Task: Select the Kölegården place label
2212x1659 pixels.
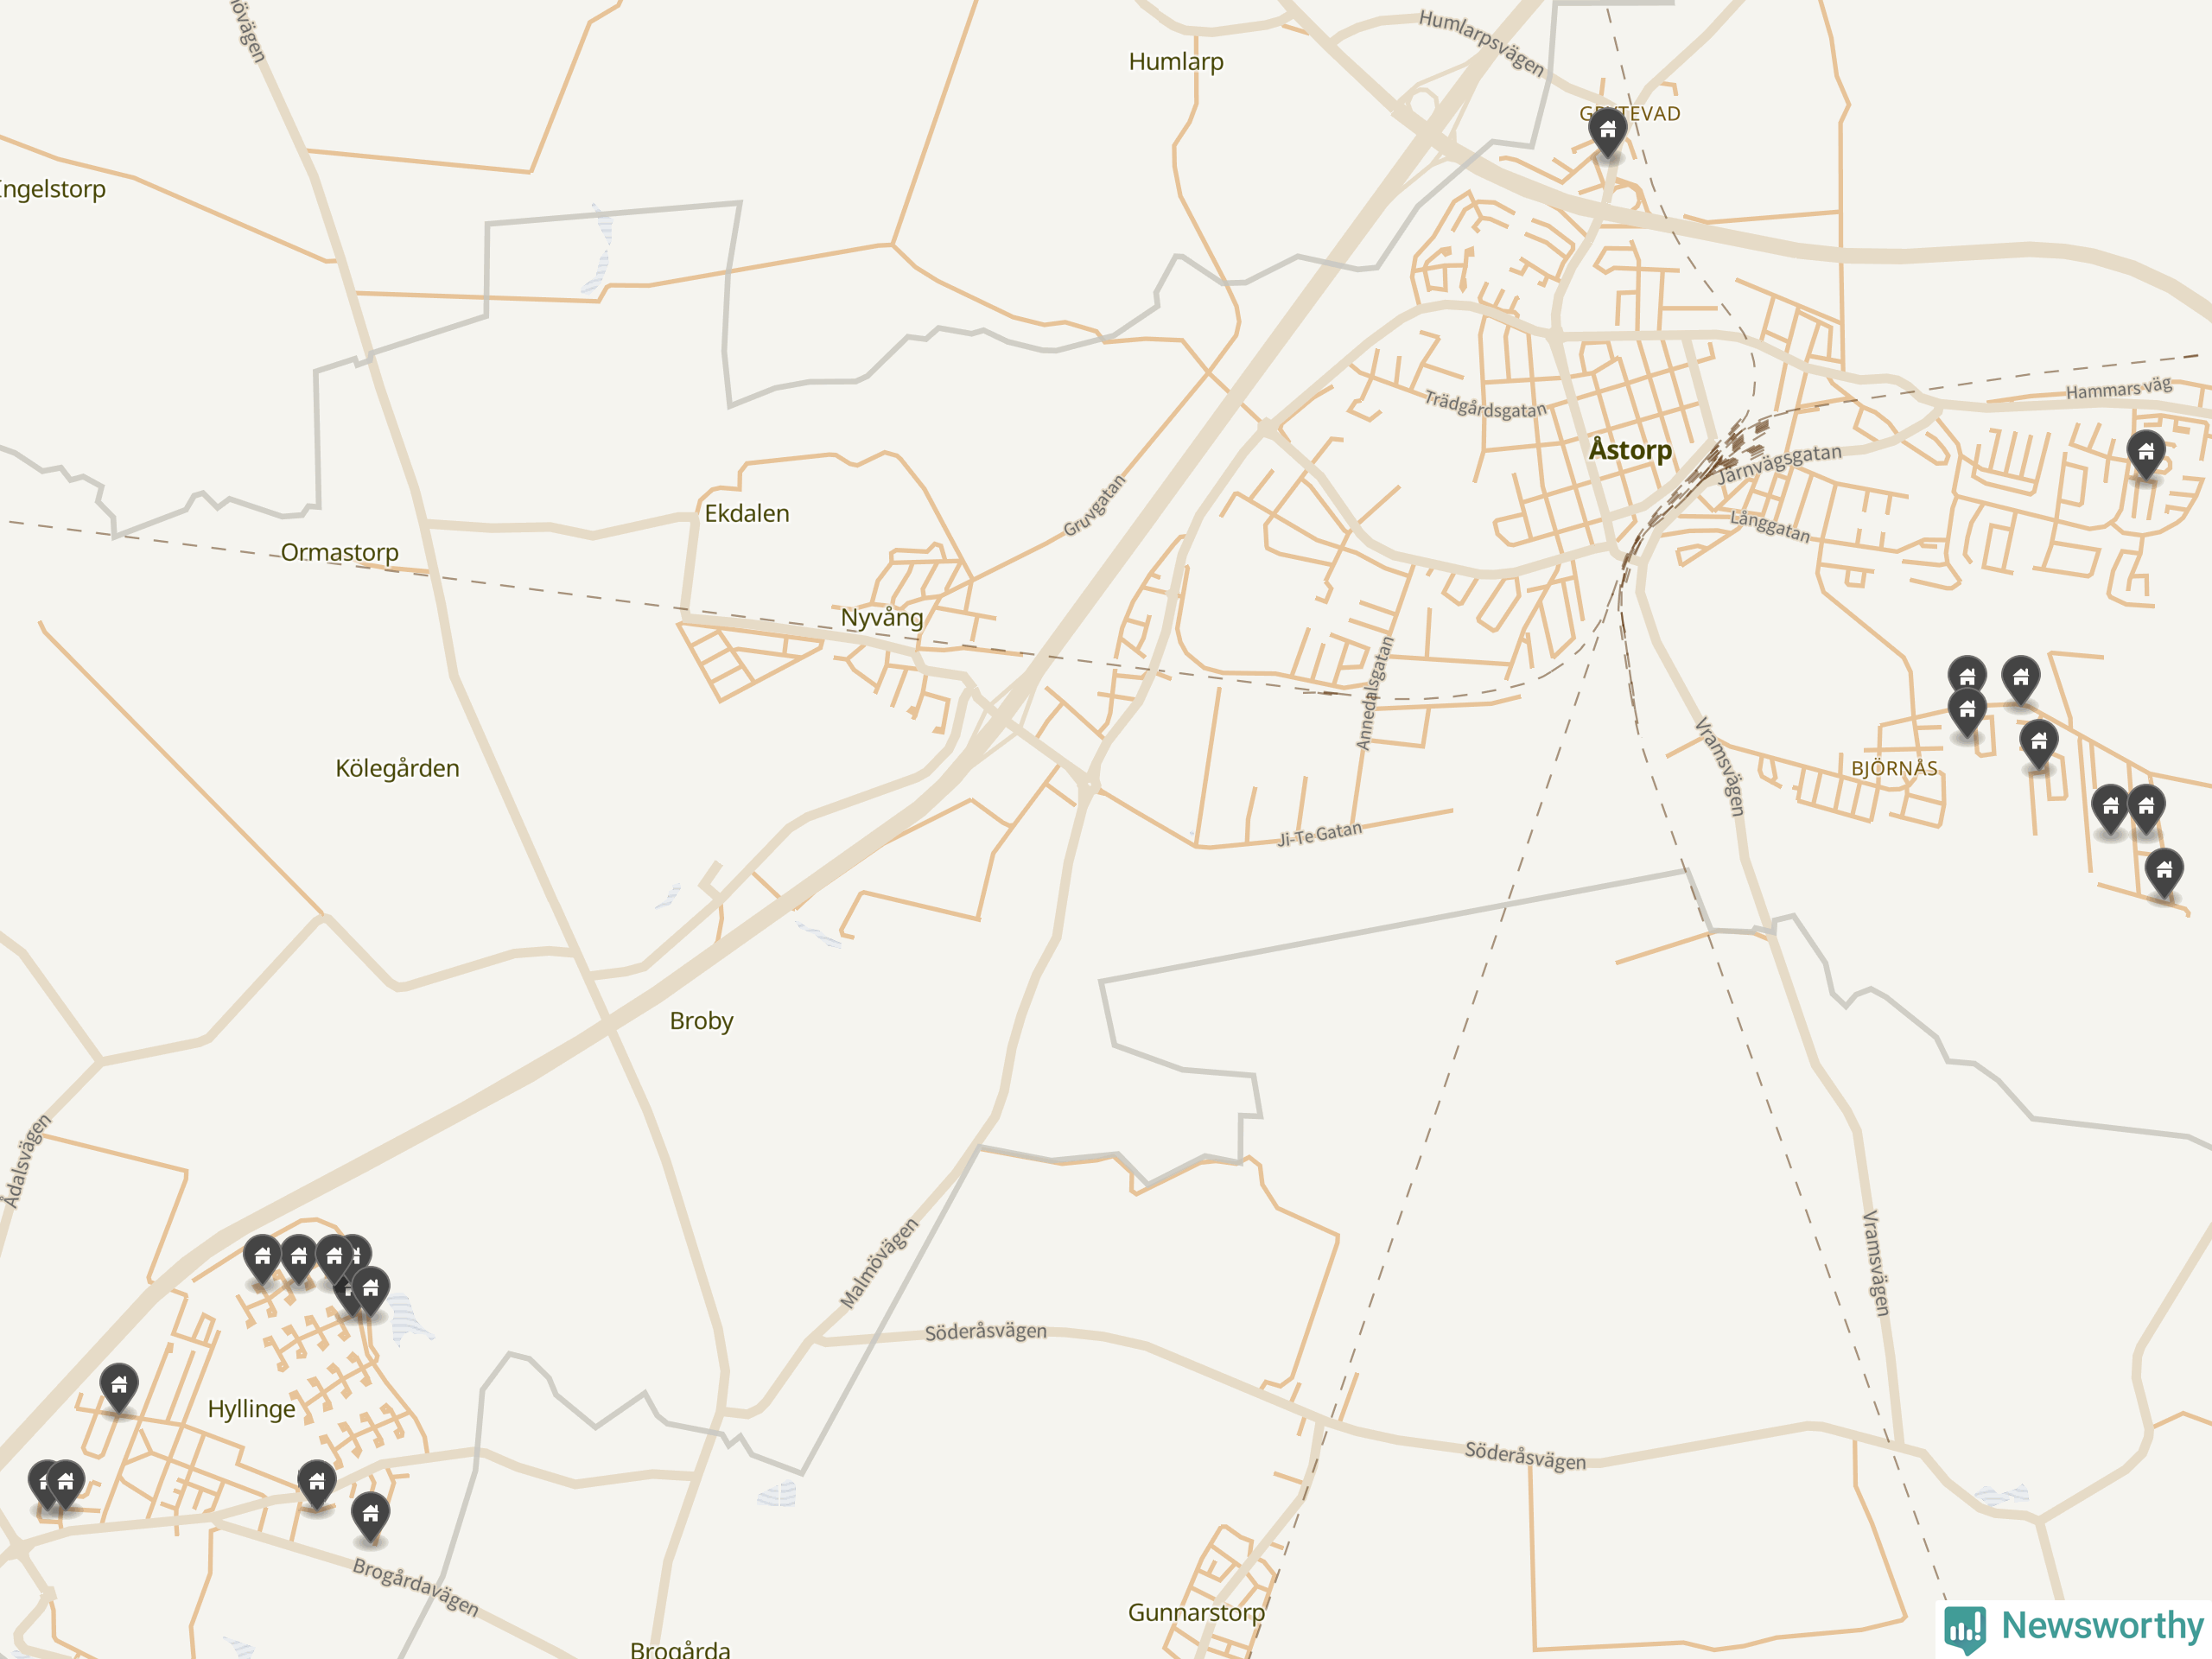Action: 397,768
